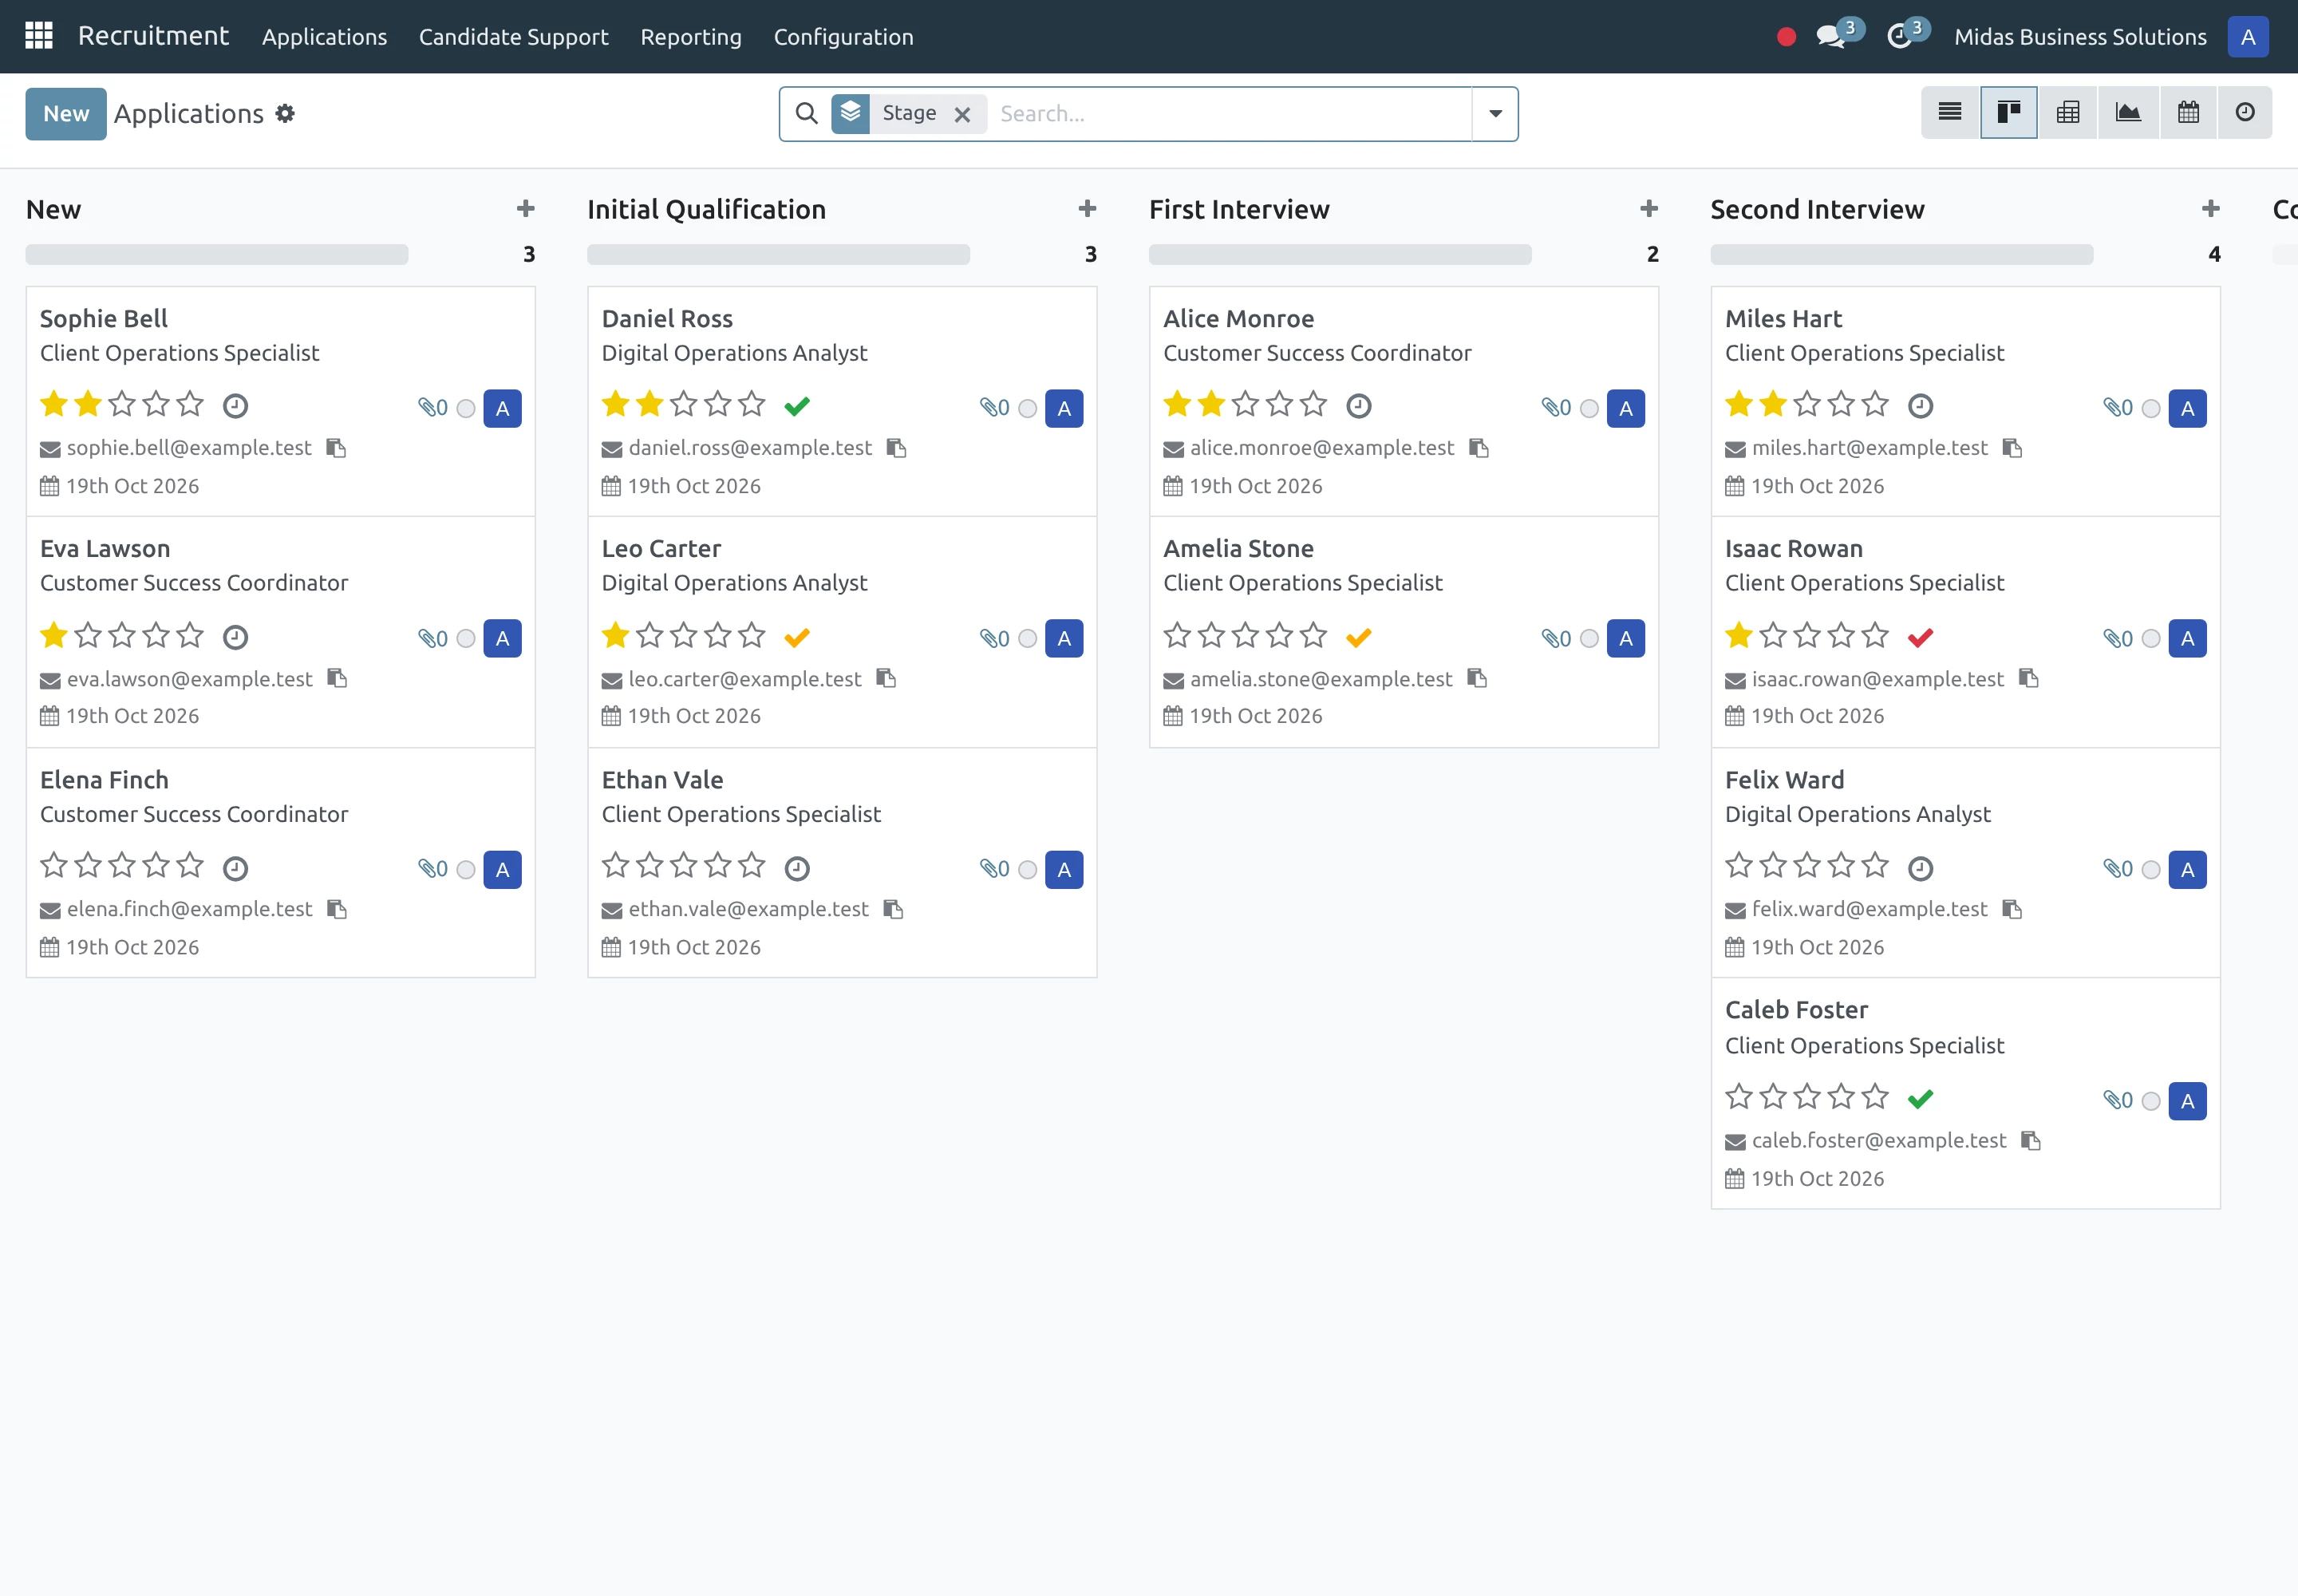The height and width of the screenshot is (1596, 2298).
Task: Copy Sophie Bell's email address
Action: point(336,448)
